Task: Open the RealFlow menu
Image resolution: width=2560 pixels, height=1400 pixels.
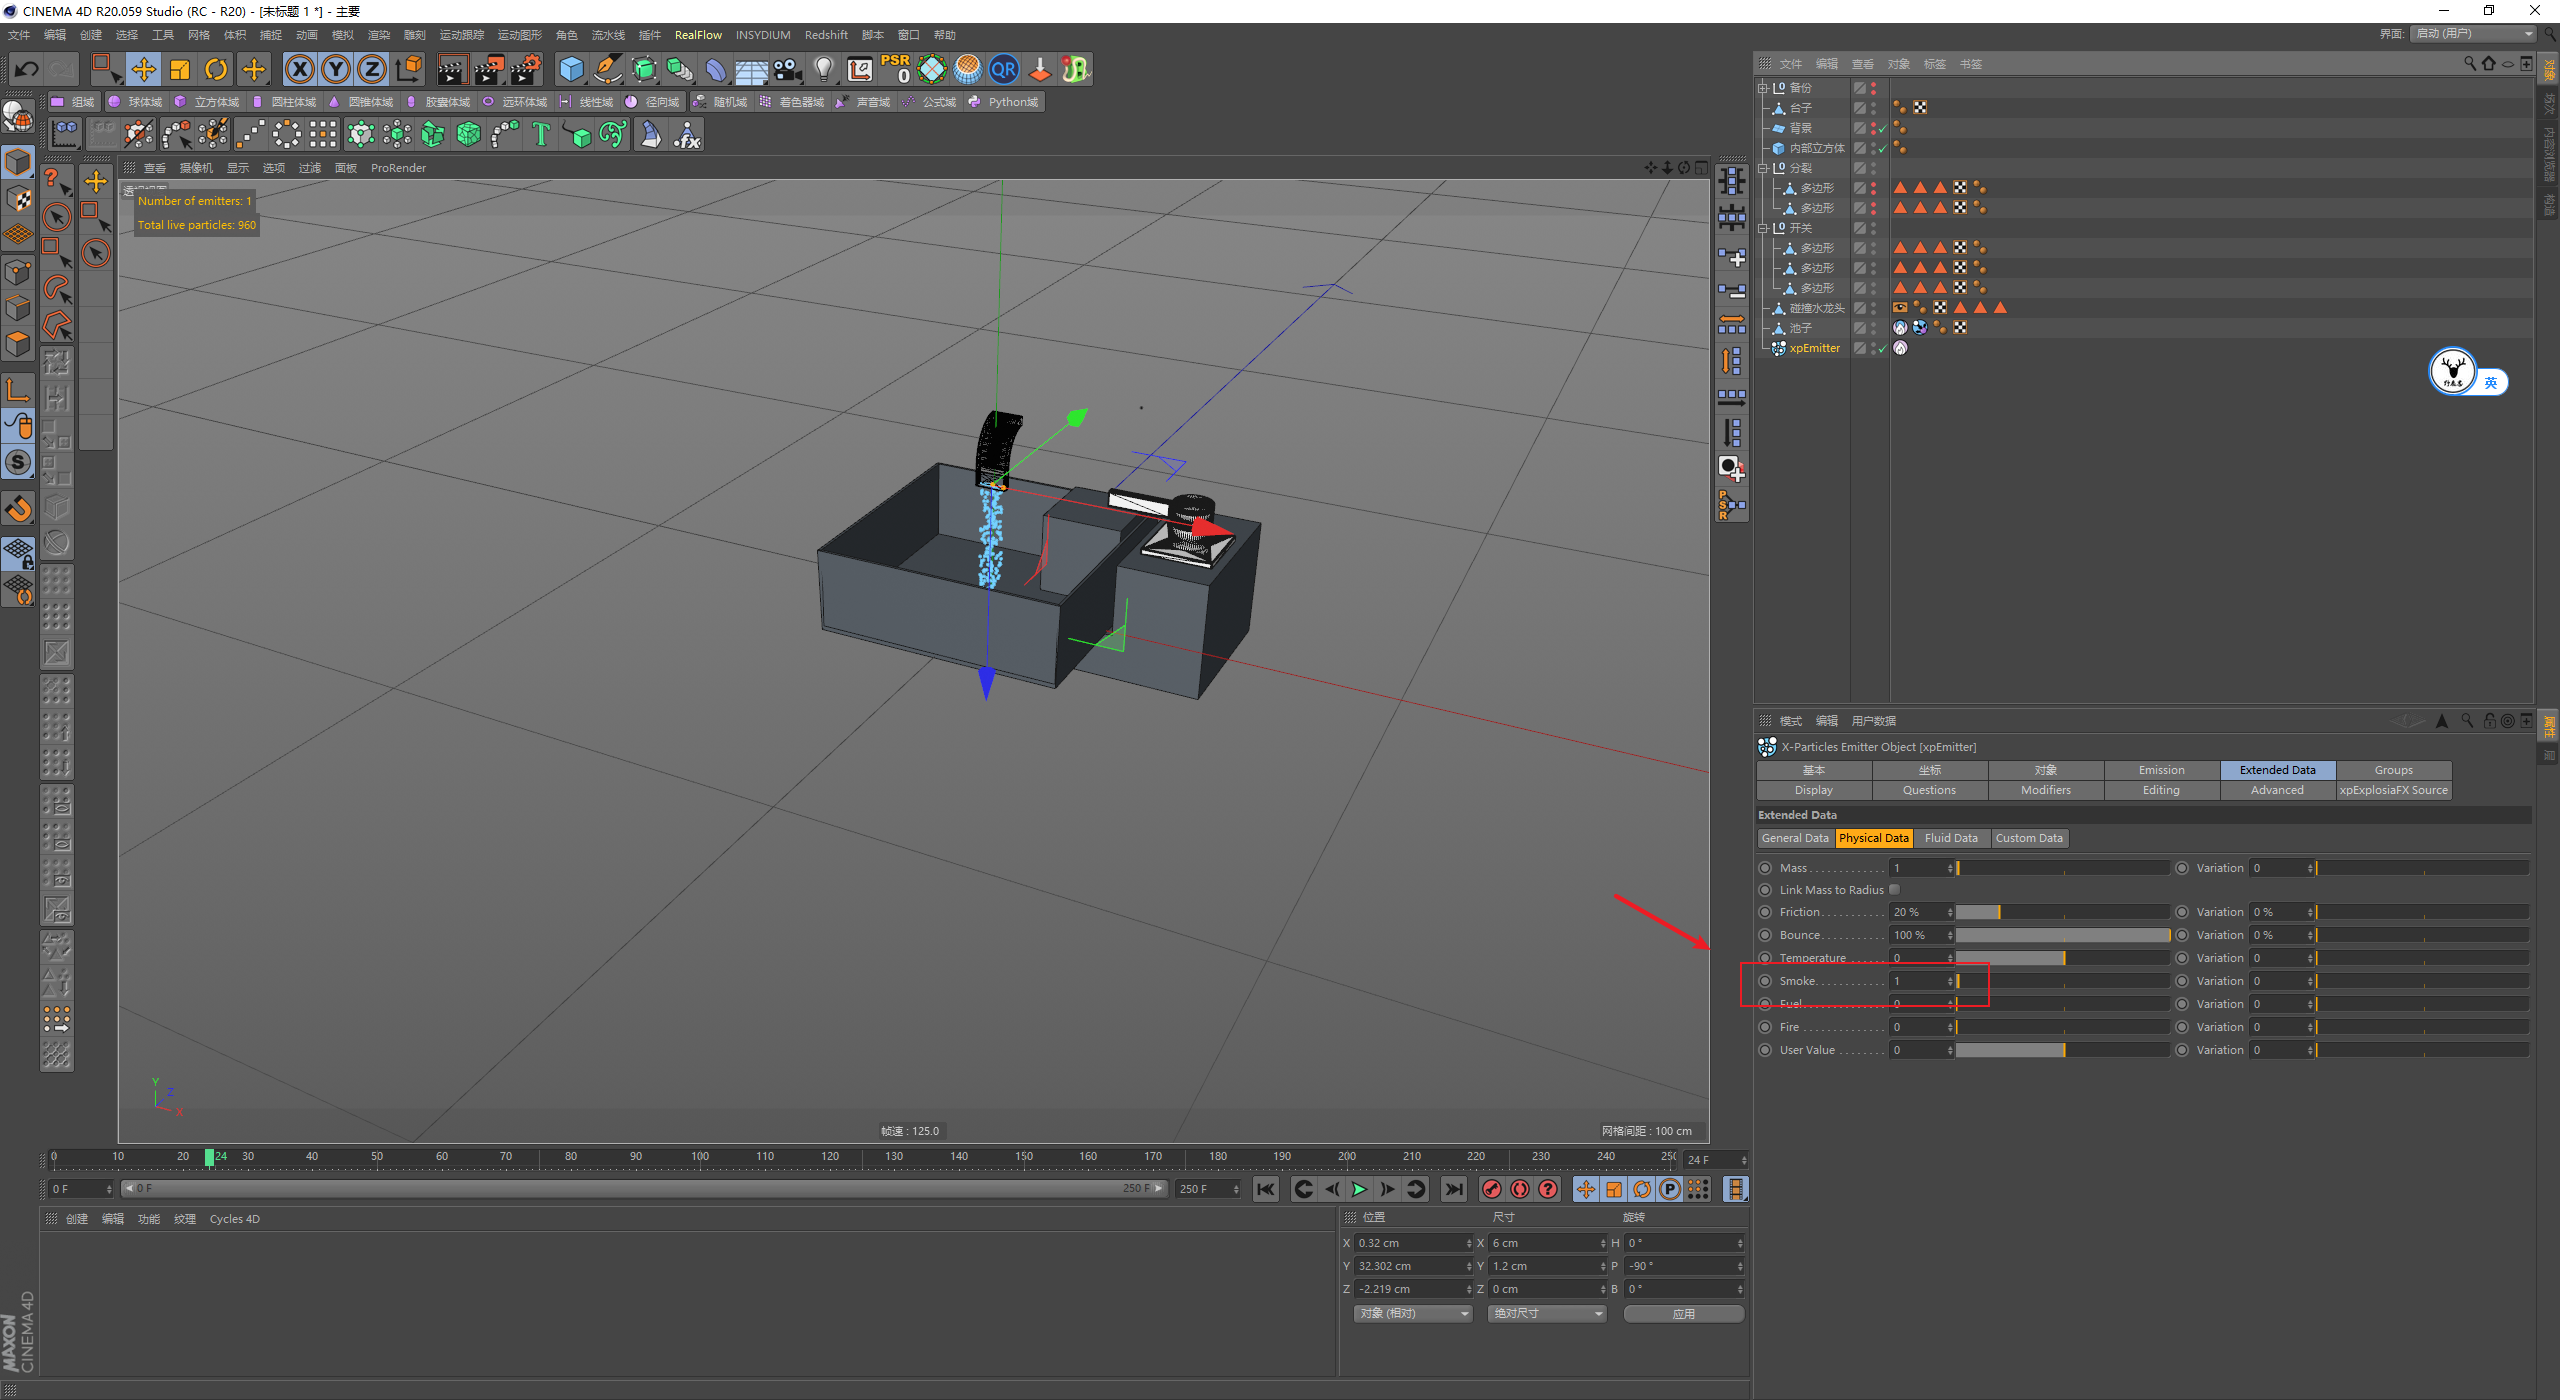Action: (x=698, y=35)
